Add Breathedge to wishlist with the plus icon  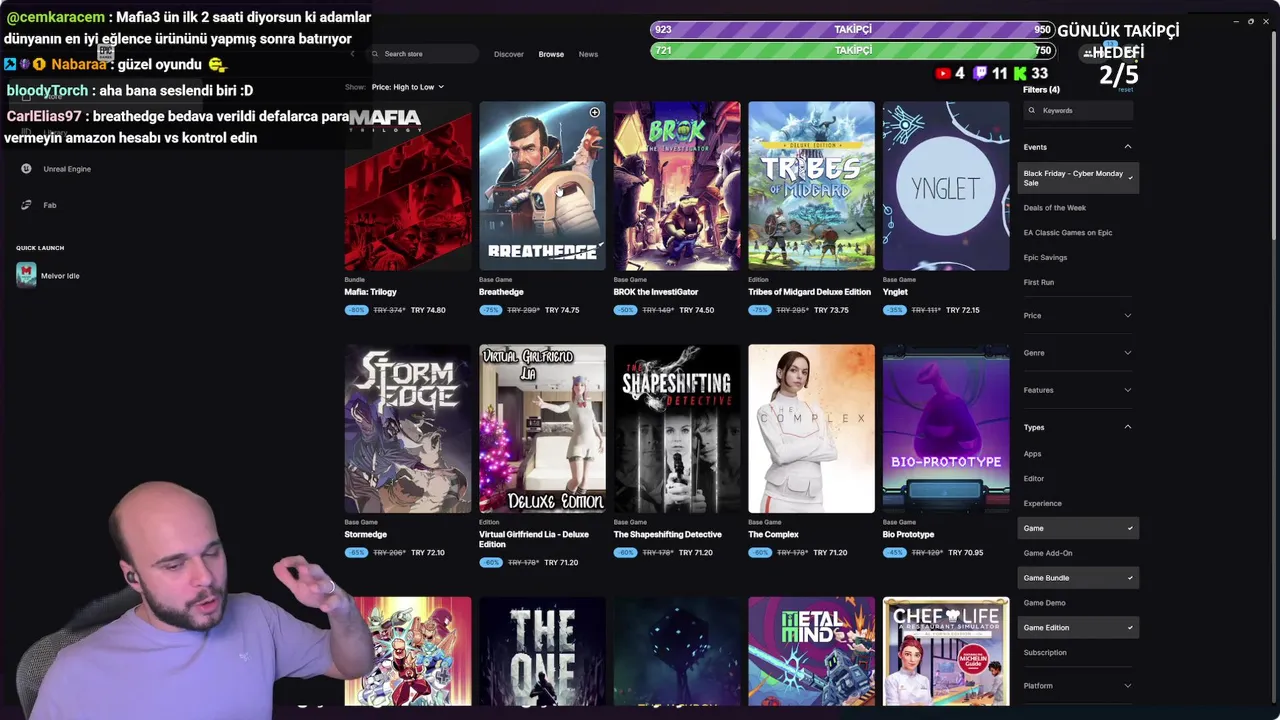click(x=594, y=113)
